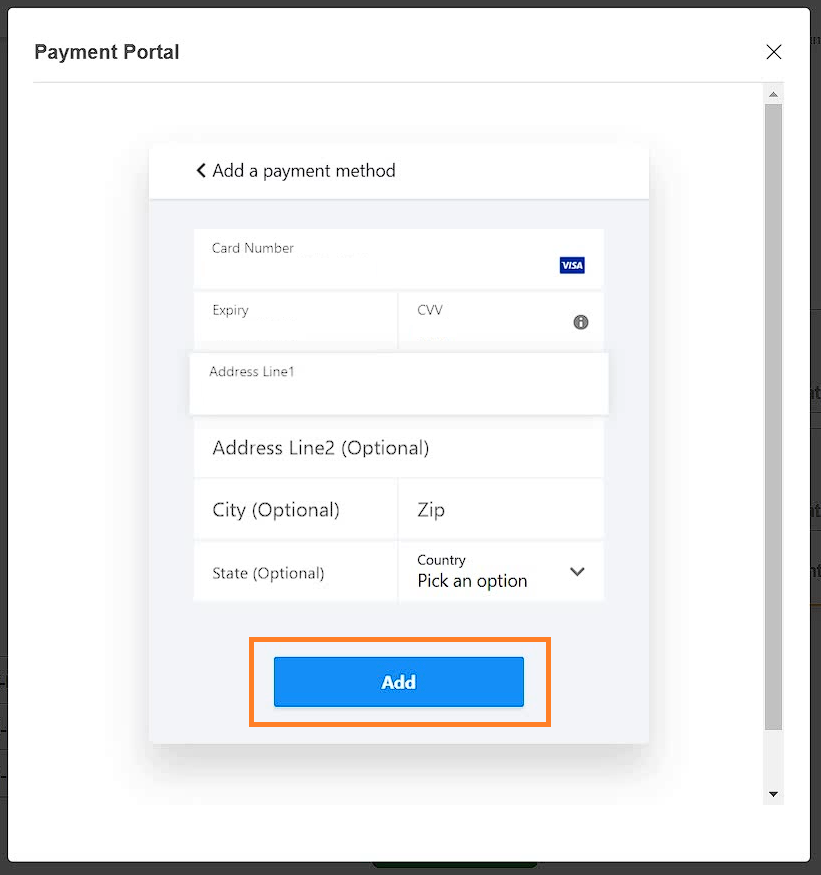Expand the Country dropdown arrow
The height and width of the screenshot is (875, 821).
click(x=577, y=571)
